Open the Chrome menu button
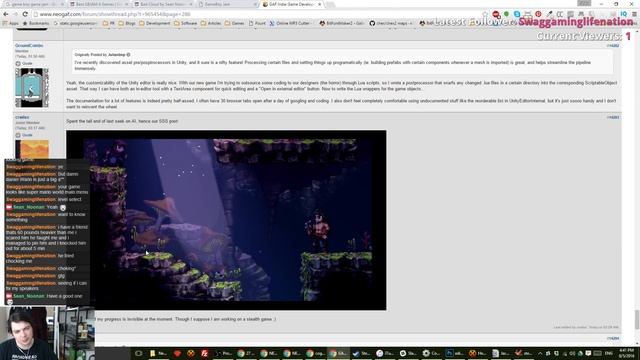 coord(634,14)
